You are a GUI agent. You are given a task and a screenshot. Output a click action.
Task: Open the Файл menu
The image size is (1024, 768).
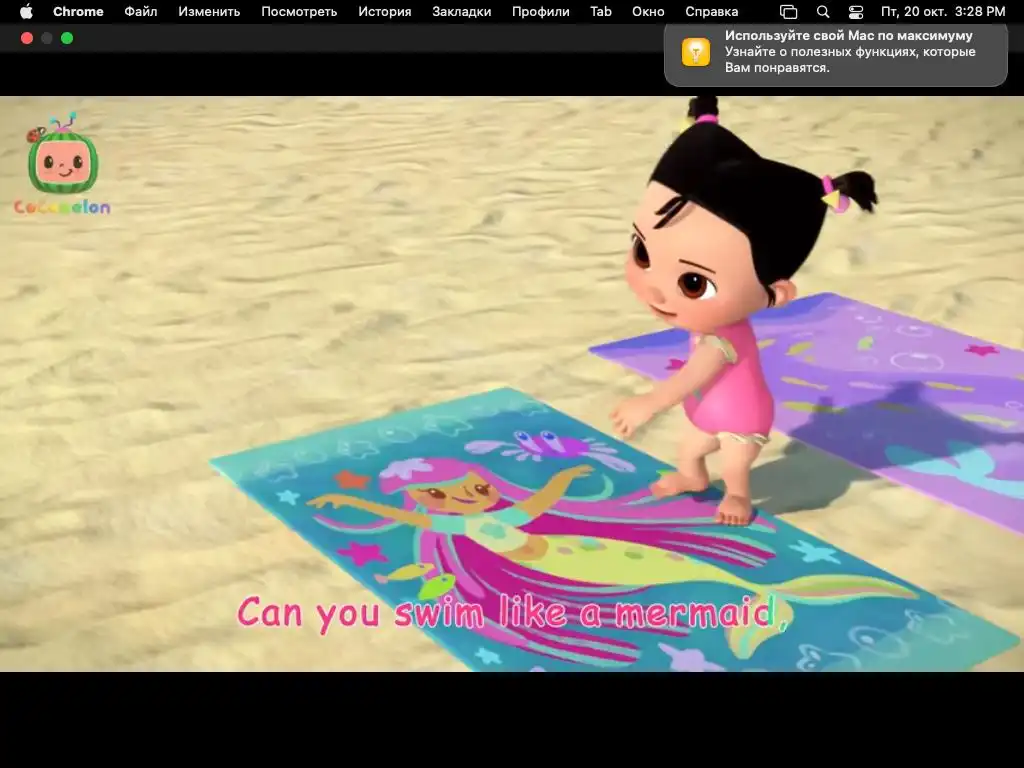[140, 12]
